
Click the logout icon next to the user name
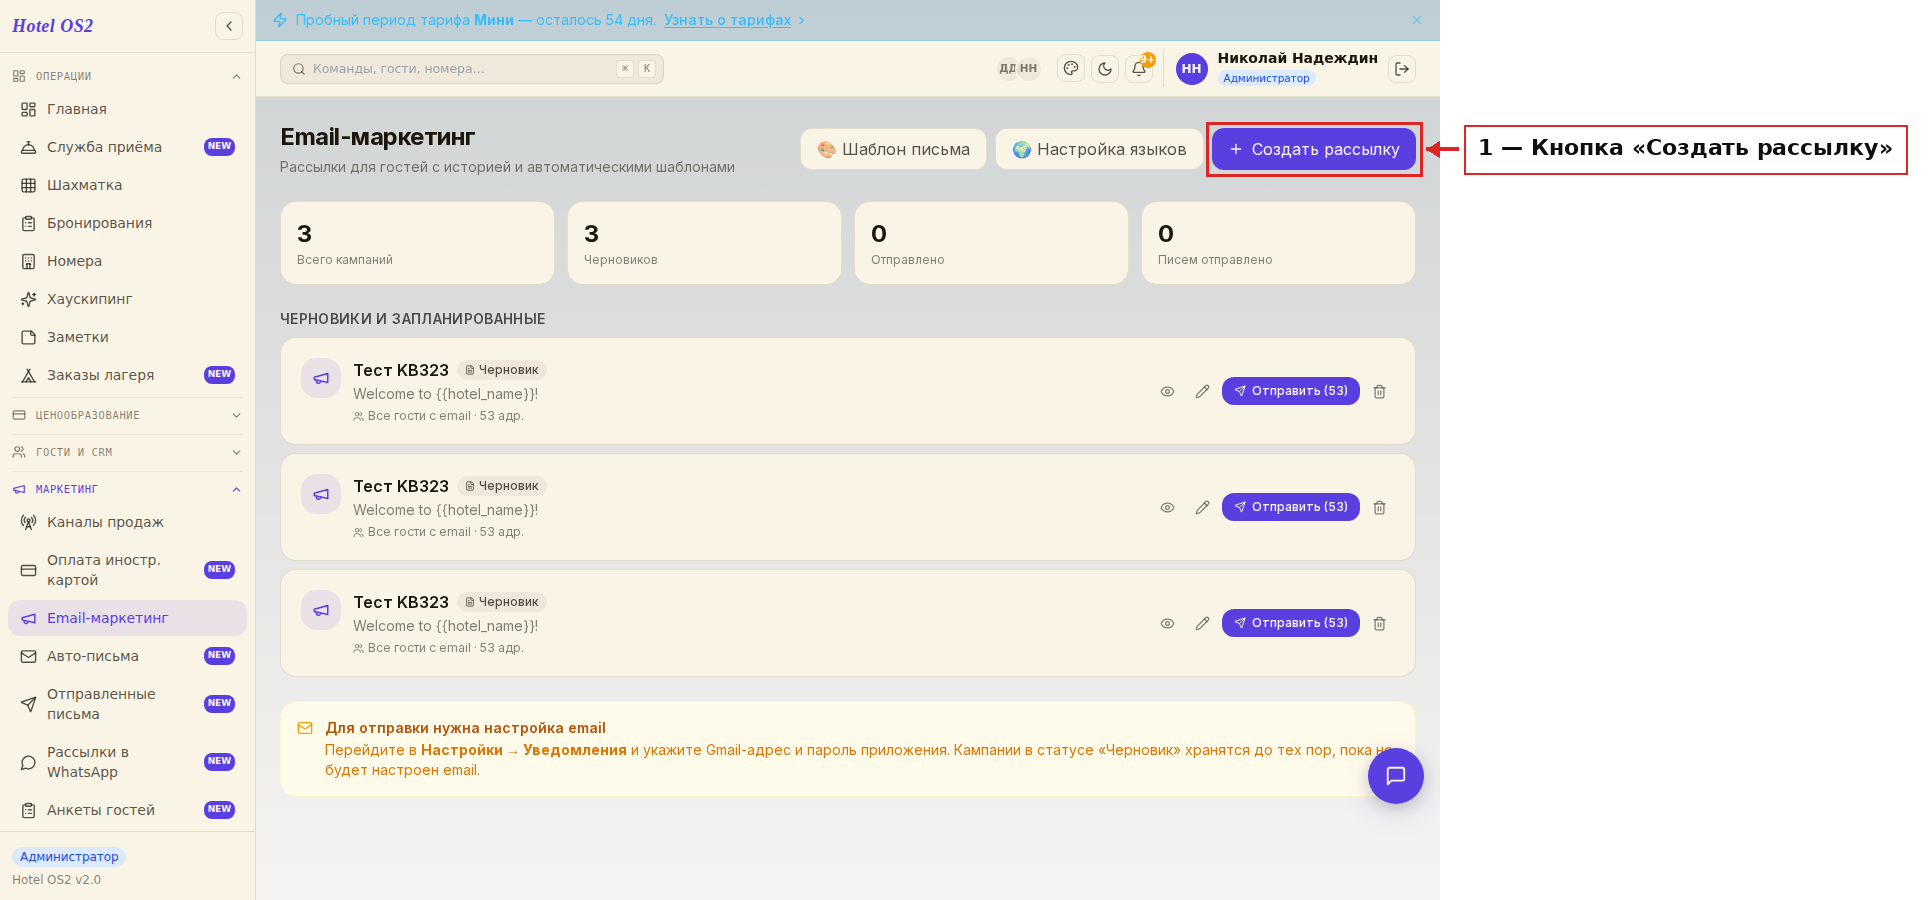1402,69
